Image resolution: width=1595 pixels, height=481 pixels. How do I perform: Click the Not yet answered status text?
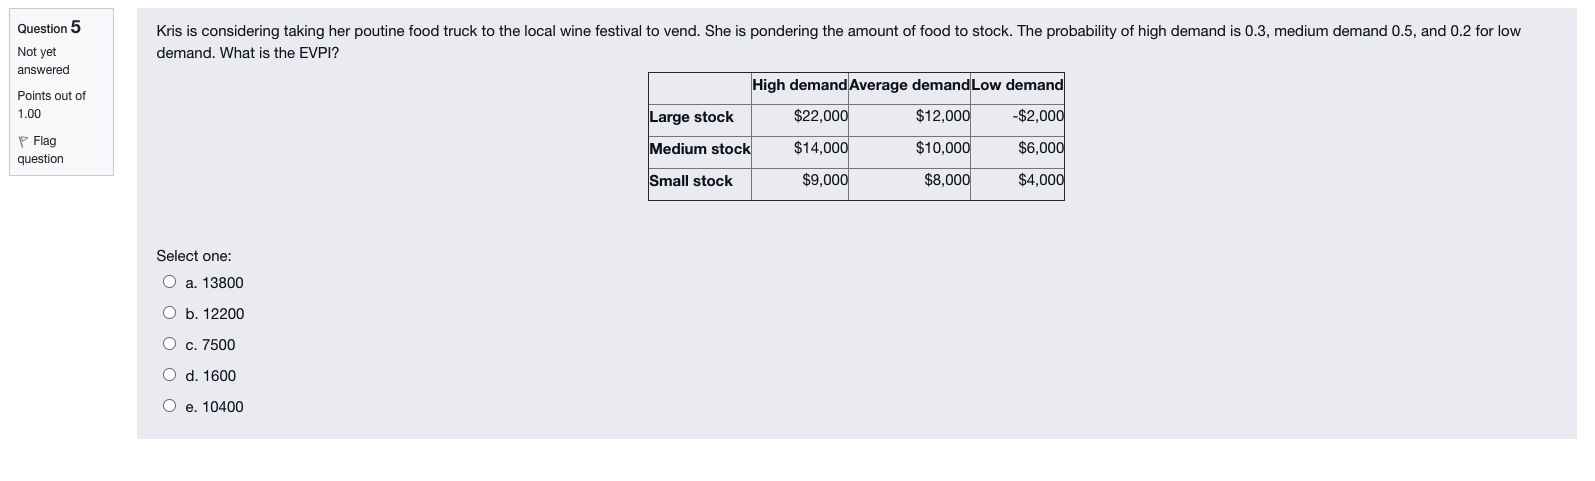[x=43, y=61]
